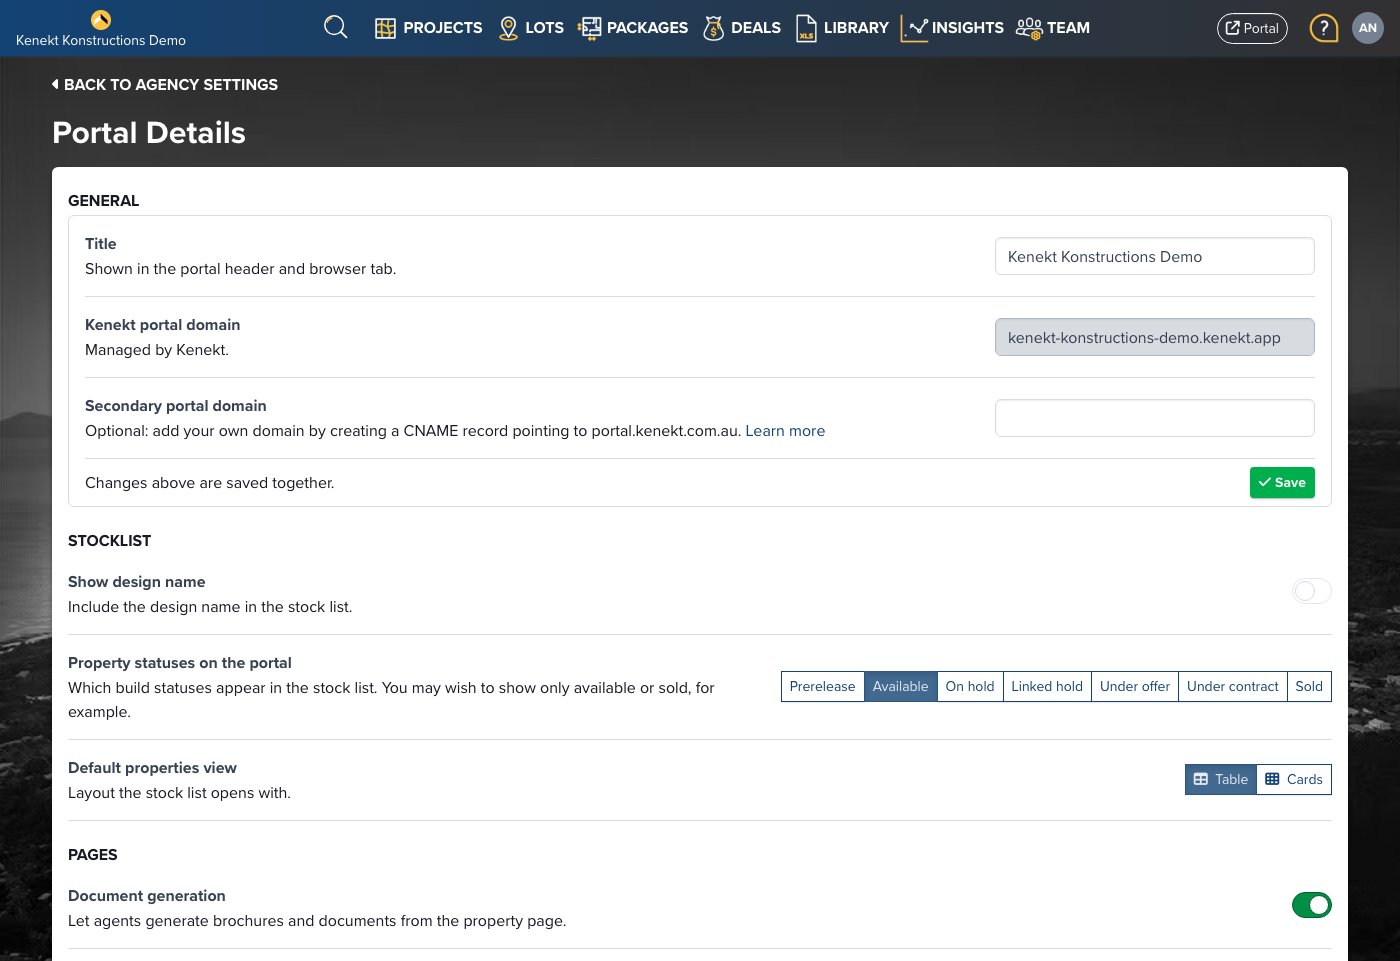Open the search magnifier icon
The width and height of the screenshot is (1400, 961).
336,27
